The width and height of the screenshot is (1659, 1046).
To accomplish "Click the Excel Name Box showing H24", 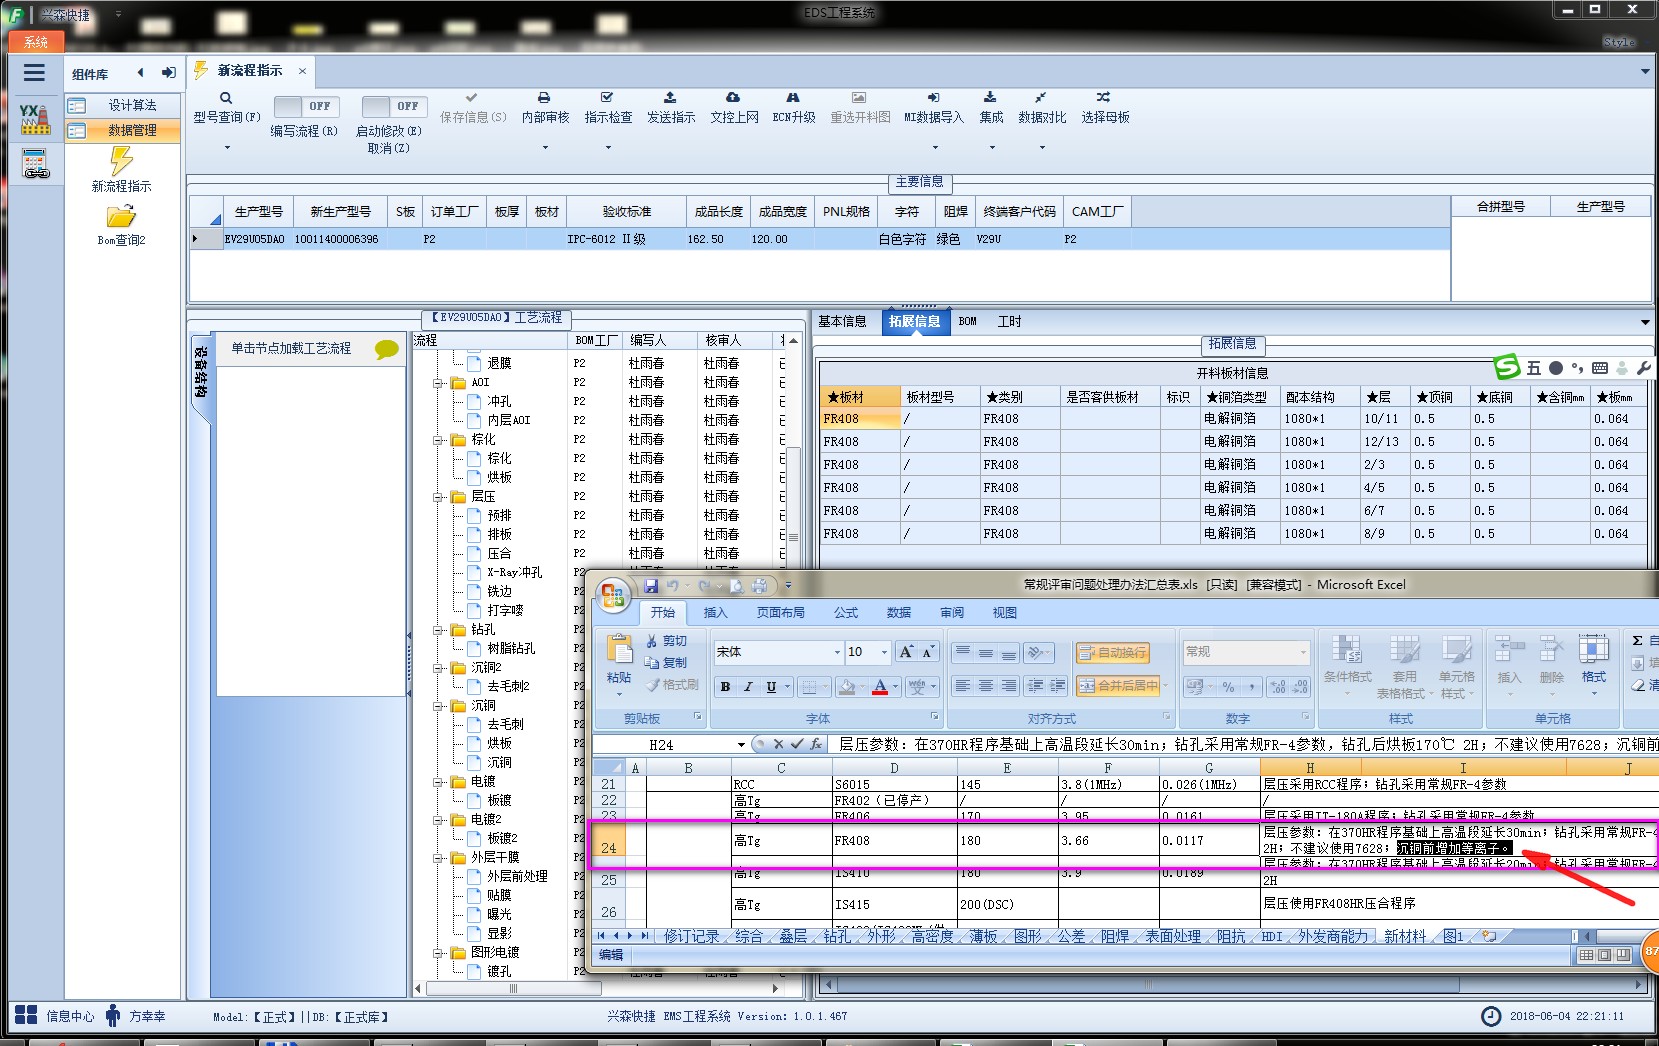I will click(x=662, y=745).
